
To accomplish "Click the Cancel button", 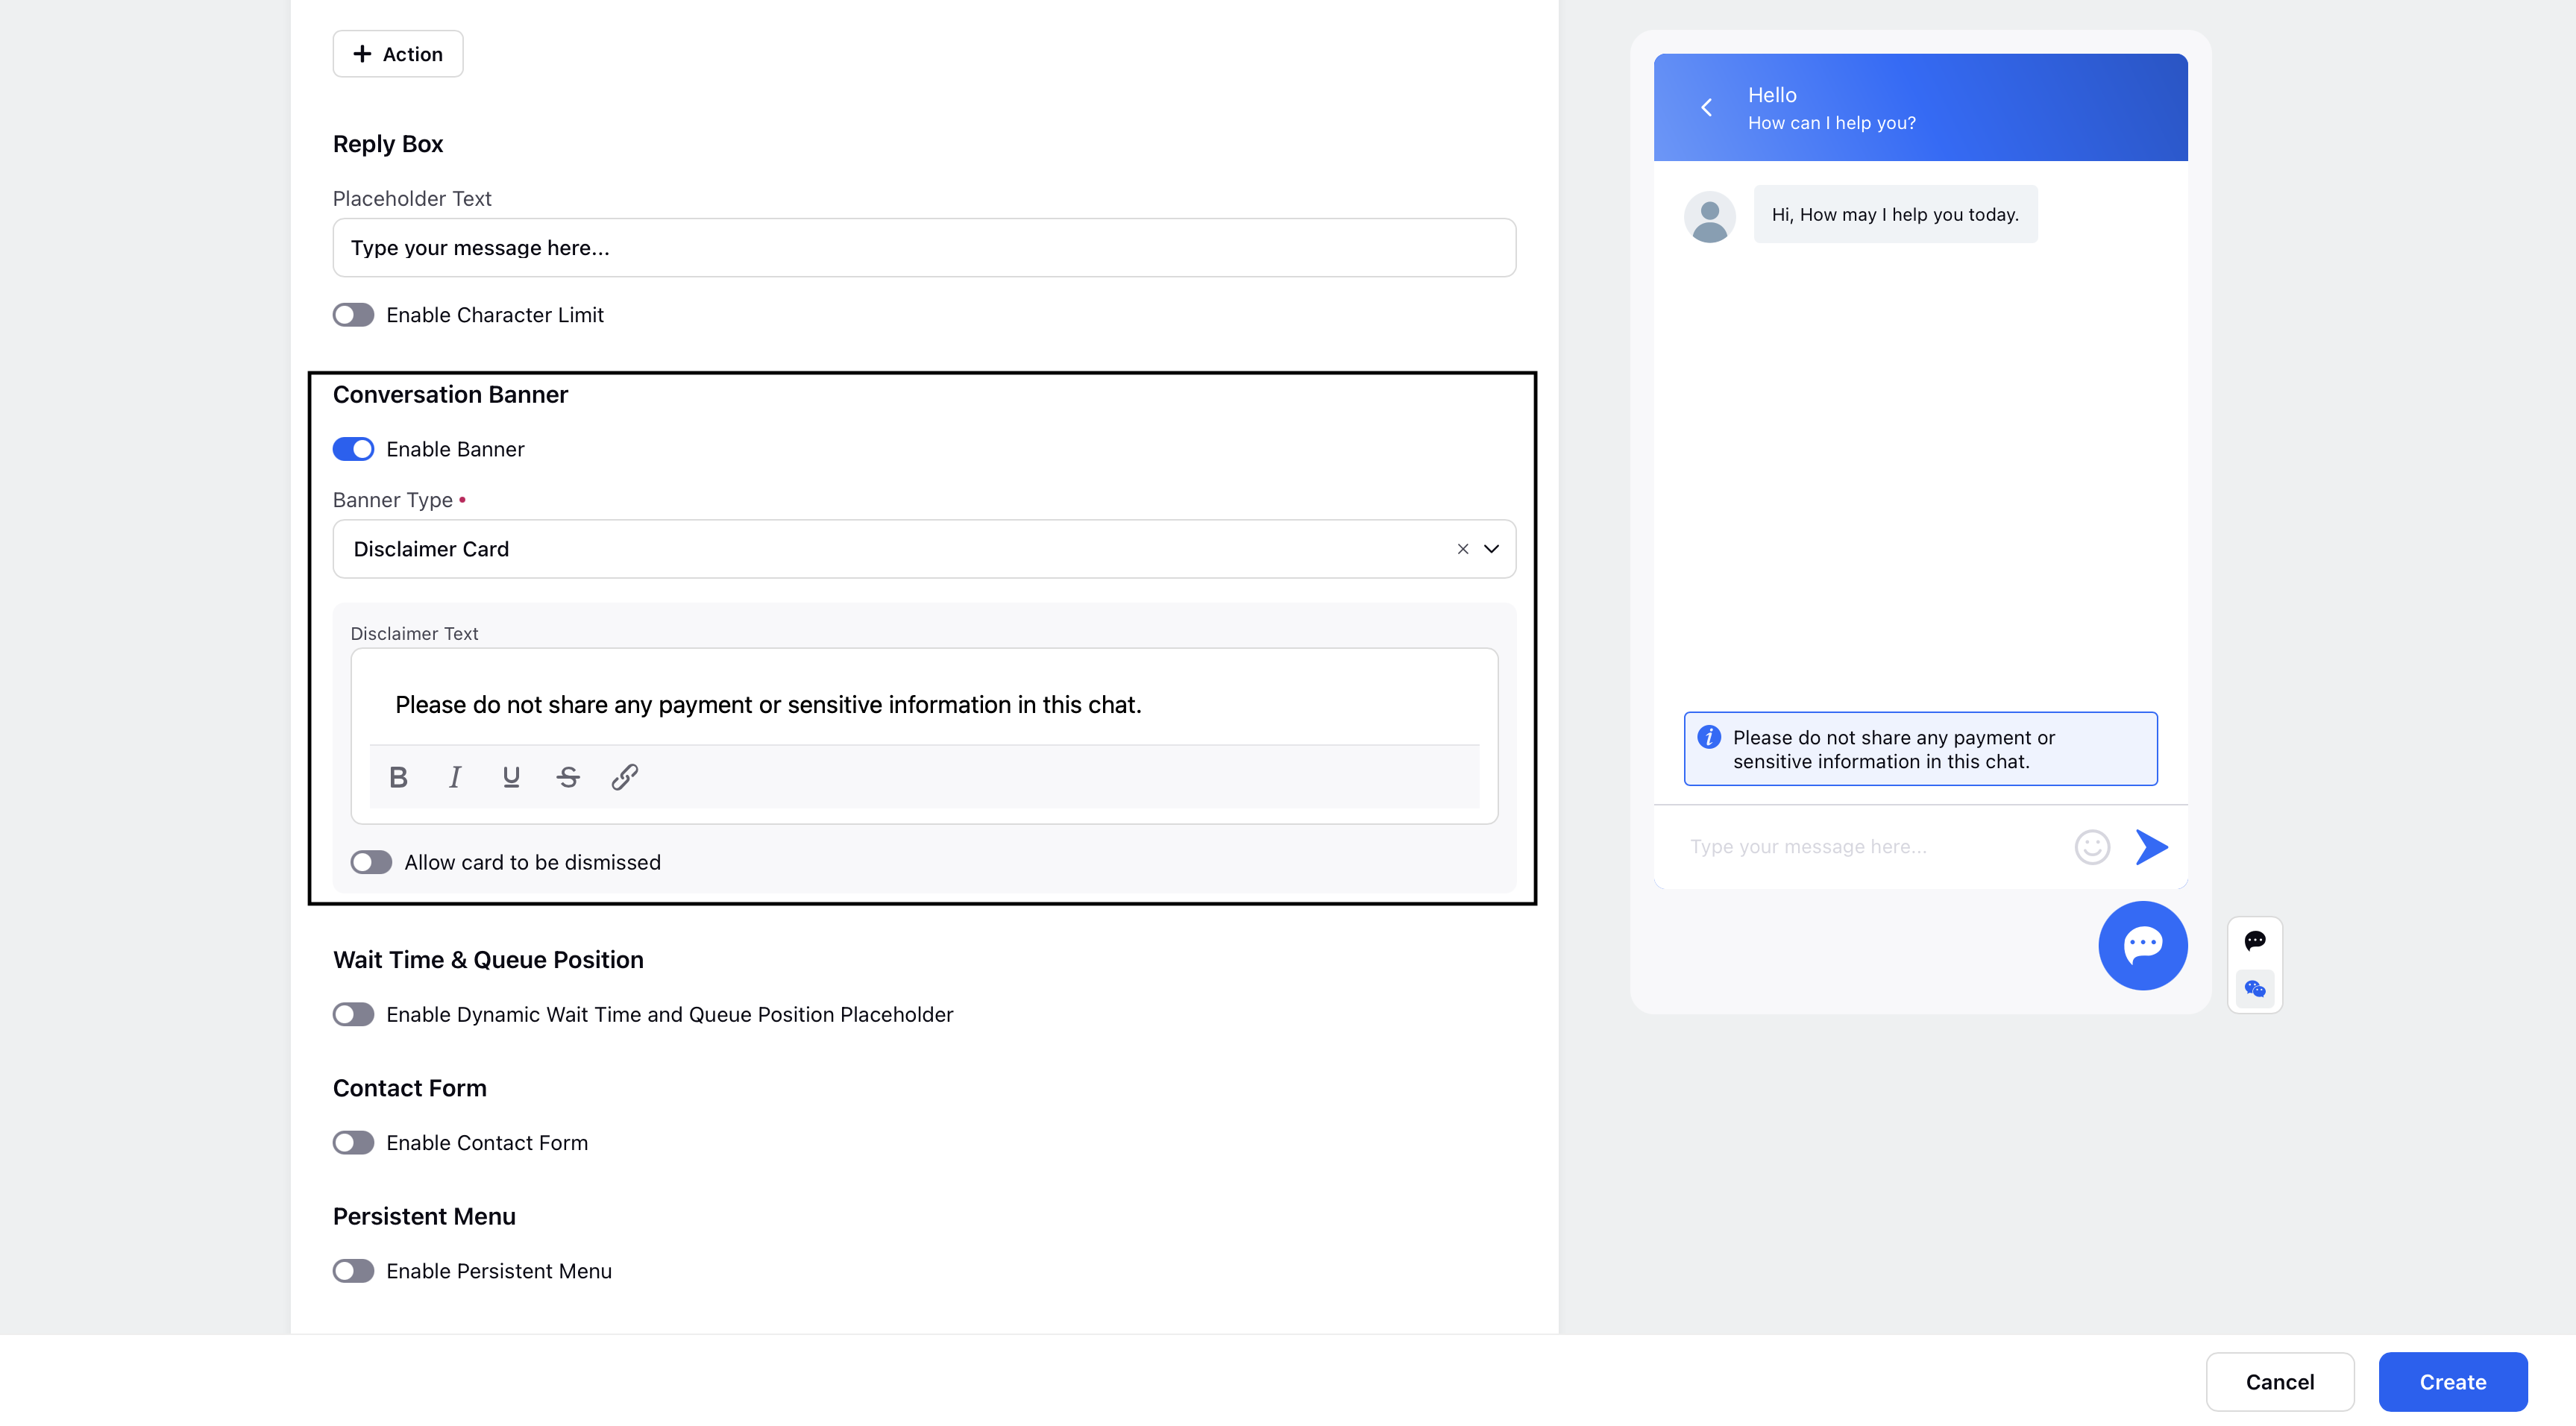I will point(2280,1382).
